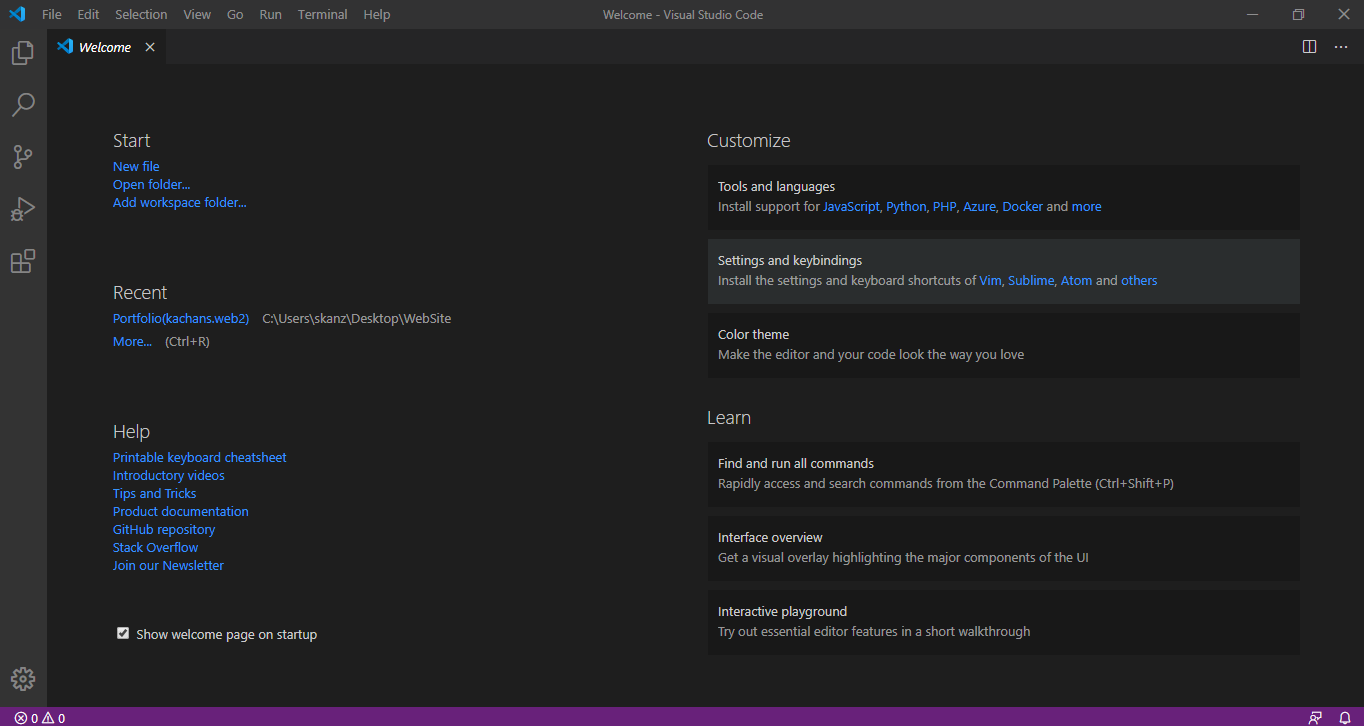
Task: Open the Manage gear menu
Action: 23,679
